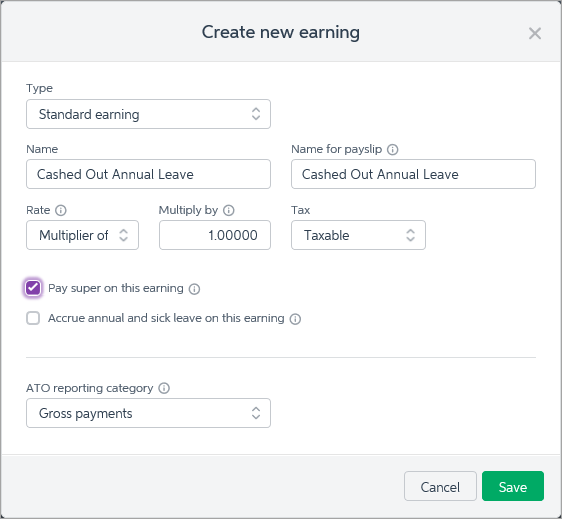This screenshot has height=519, width=562.
Task: Click the Pay super on this earning label
Action: [116, 288]
